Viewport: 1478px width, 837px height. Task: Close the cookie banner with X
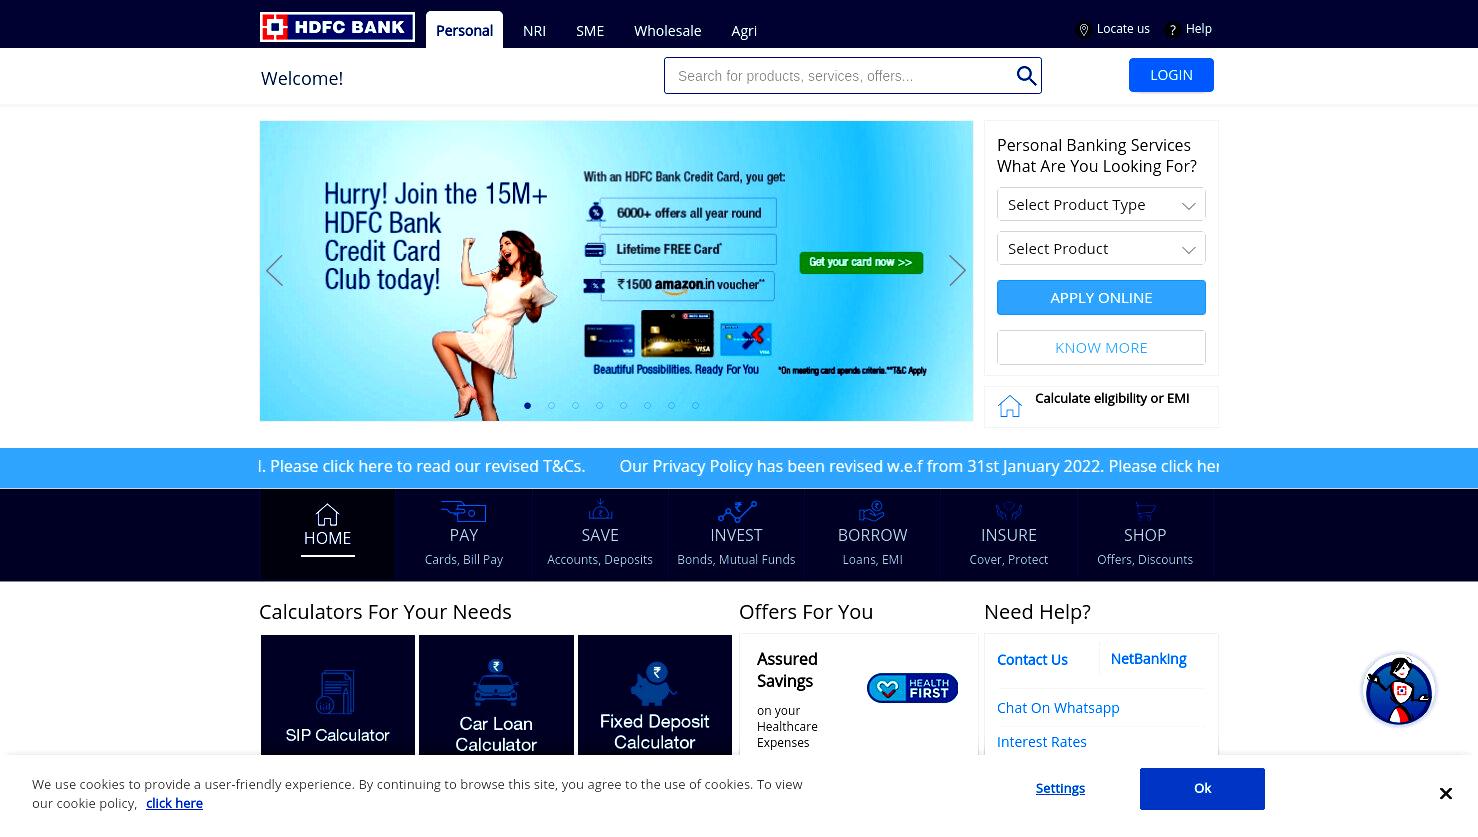[x=1445, y=794]
